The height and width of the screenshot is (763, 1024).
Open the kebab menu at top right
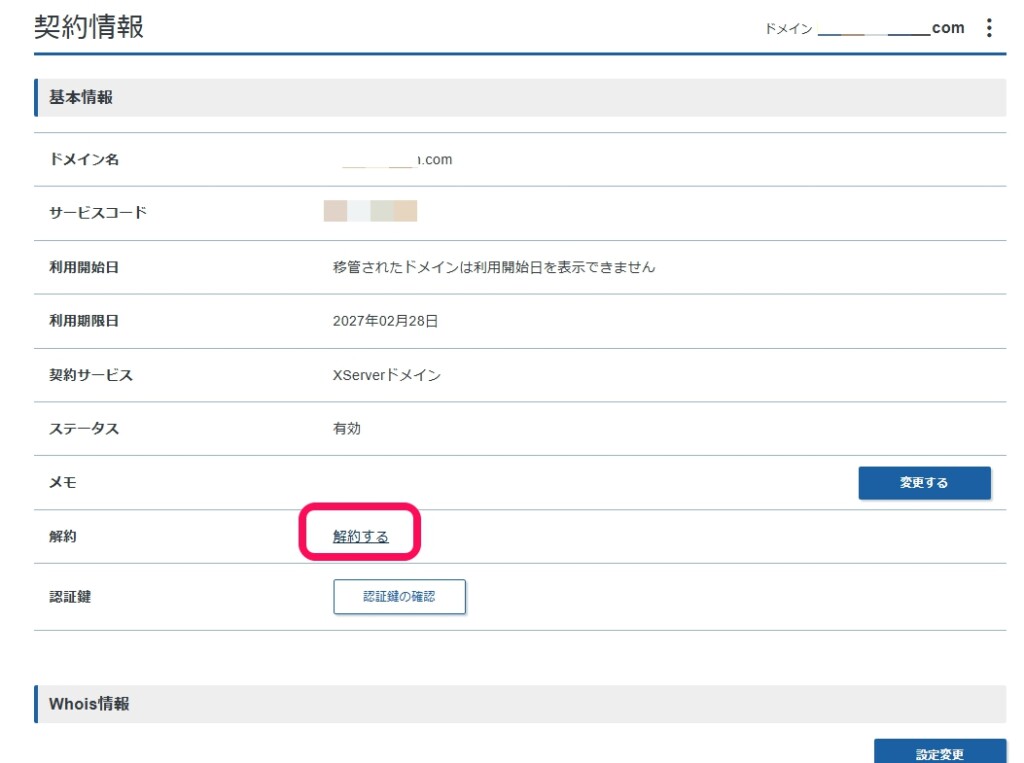click(989, 28)
